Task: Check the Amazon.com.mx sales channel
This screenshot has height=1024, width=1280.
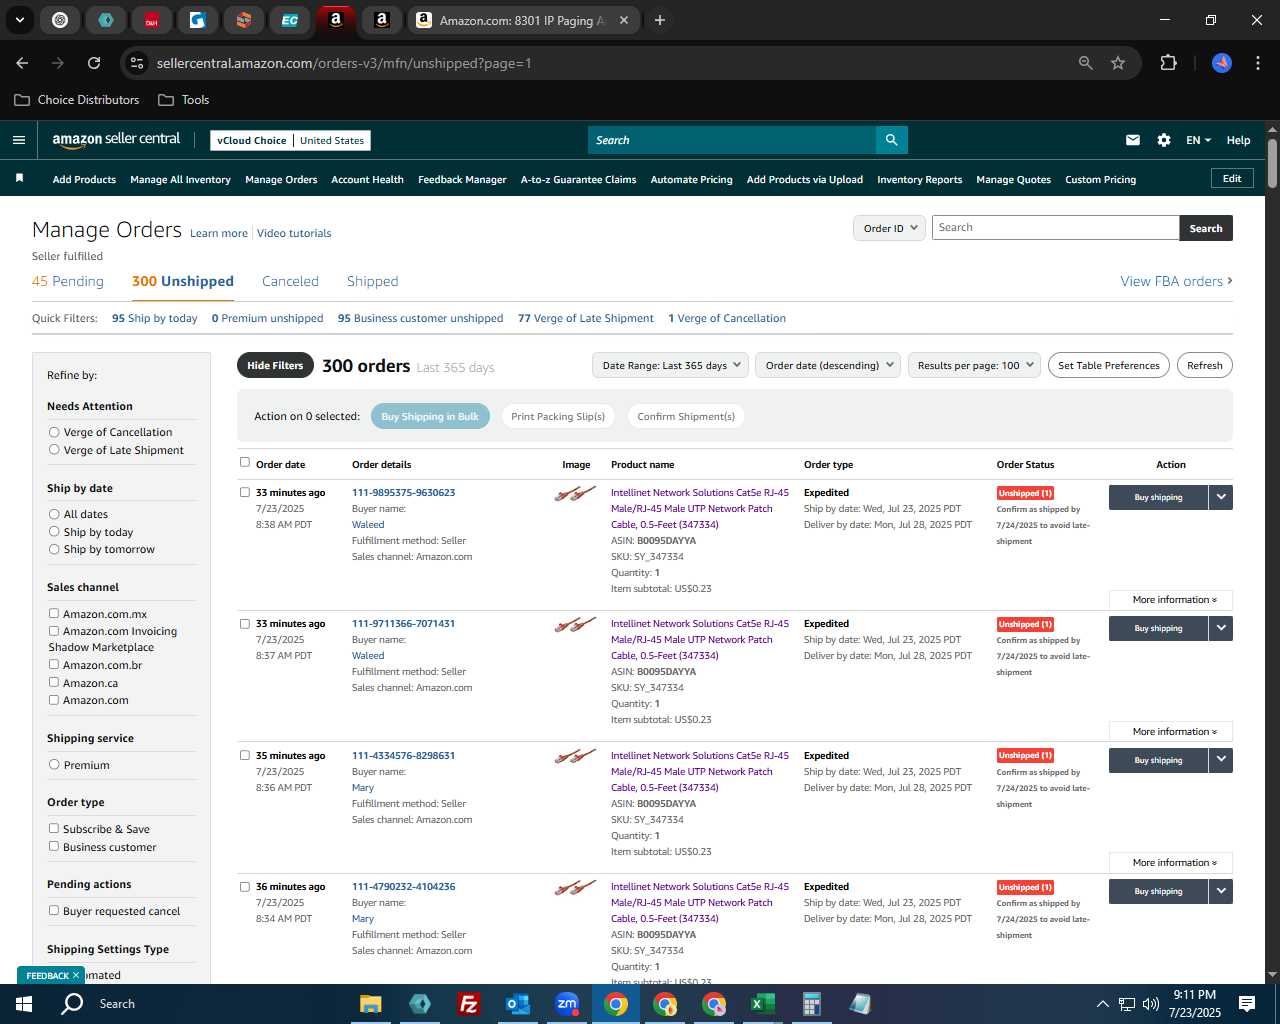Action: (54, 613)
